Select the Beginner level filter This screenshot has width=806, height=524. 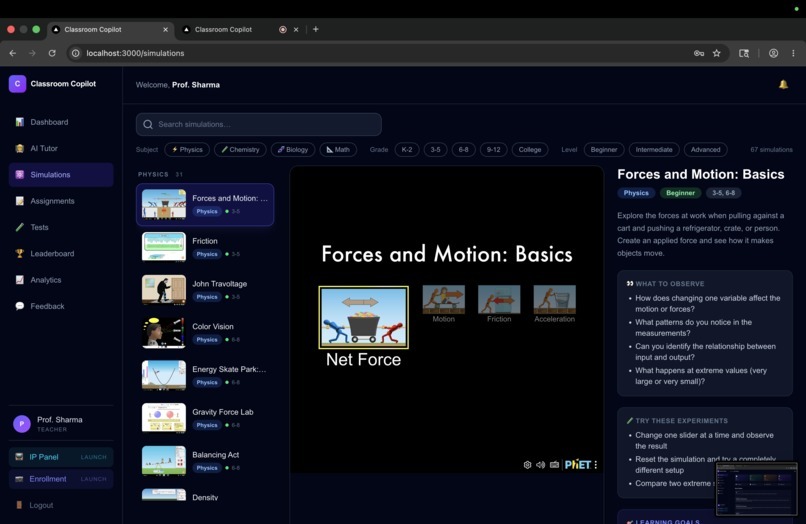pos(604,150)
